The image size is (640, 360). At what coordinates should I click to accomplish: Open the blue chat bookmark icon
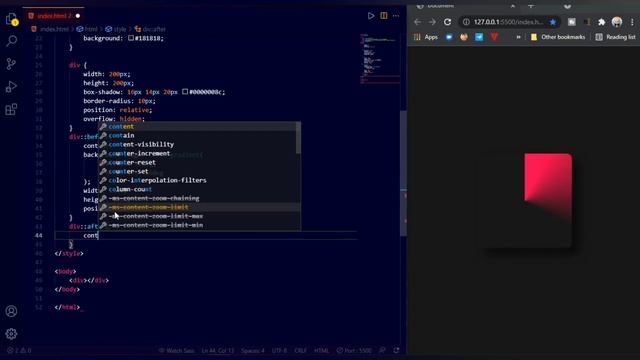[x=449, y=37]
